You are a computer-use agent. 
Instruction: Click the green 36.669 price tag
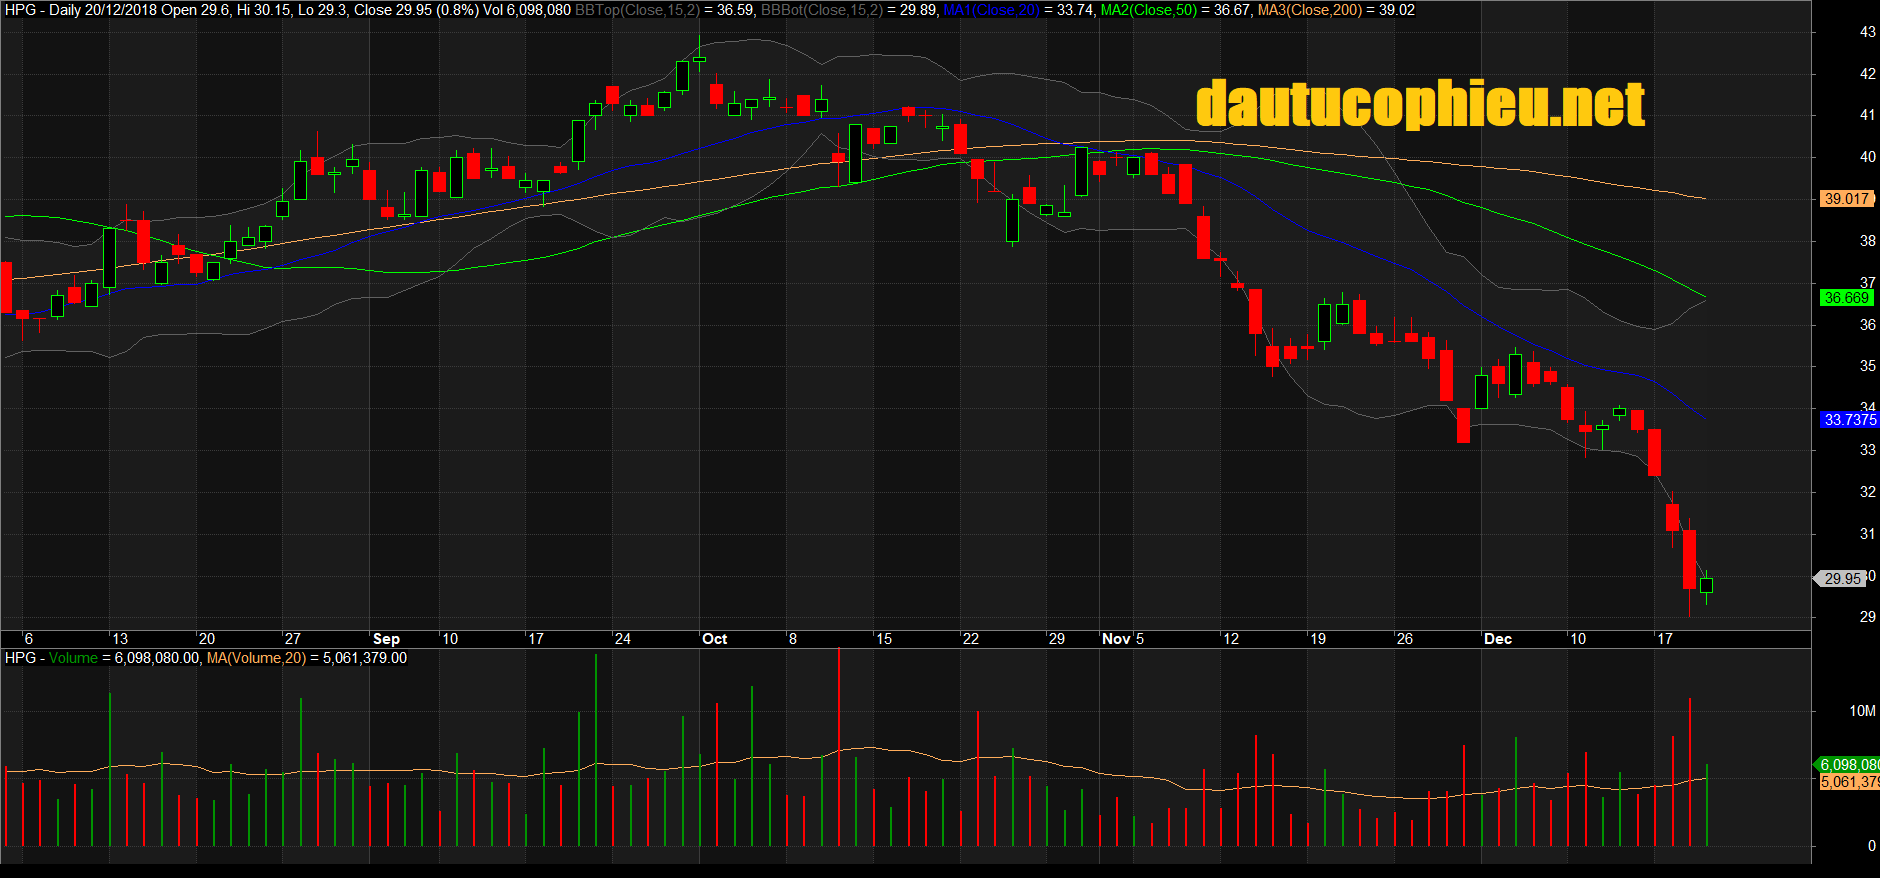[1846, 298]
